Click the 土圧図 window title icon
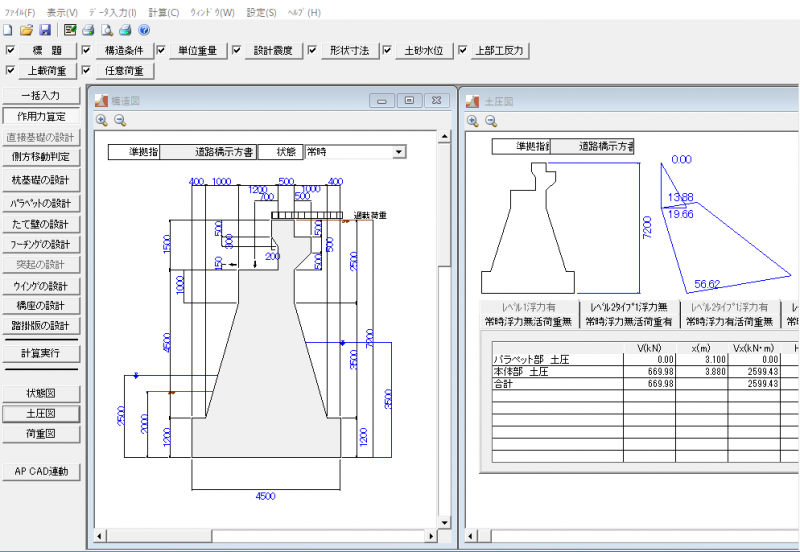Screen dimensions: 800x552 [x=472, y=102]
